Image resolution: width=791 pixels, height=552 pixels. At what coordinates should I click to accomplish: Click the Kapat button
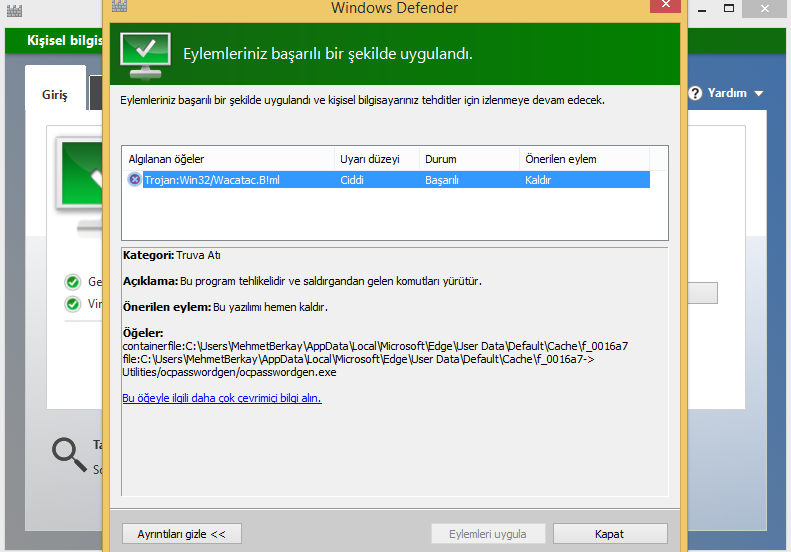pos(610,534)
